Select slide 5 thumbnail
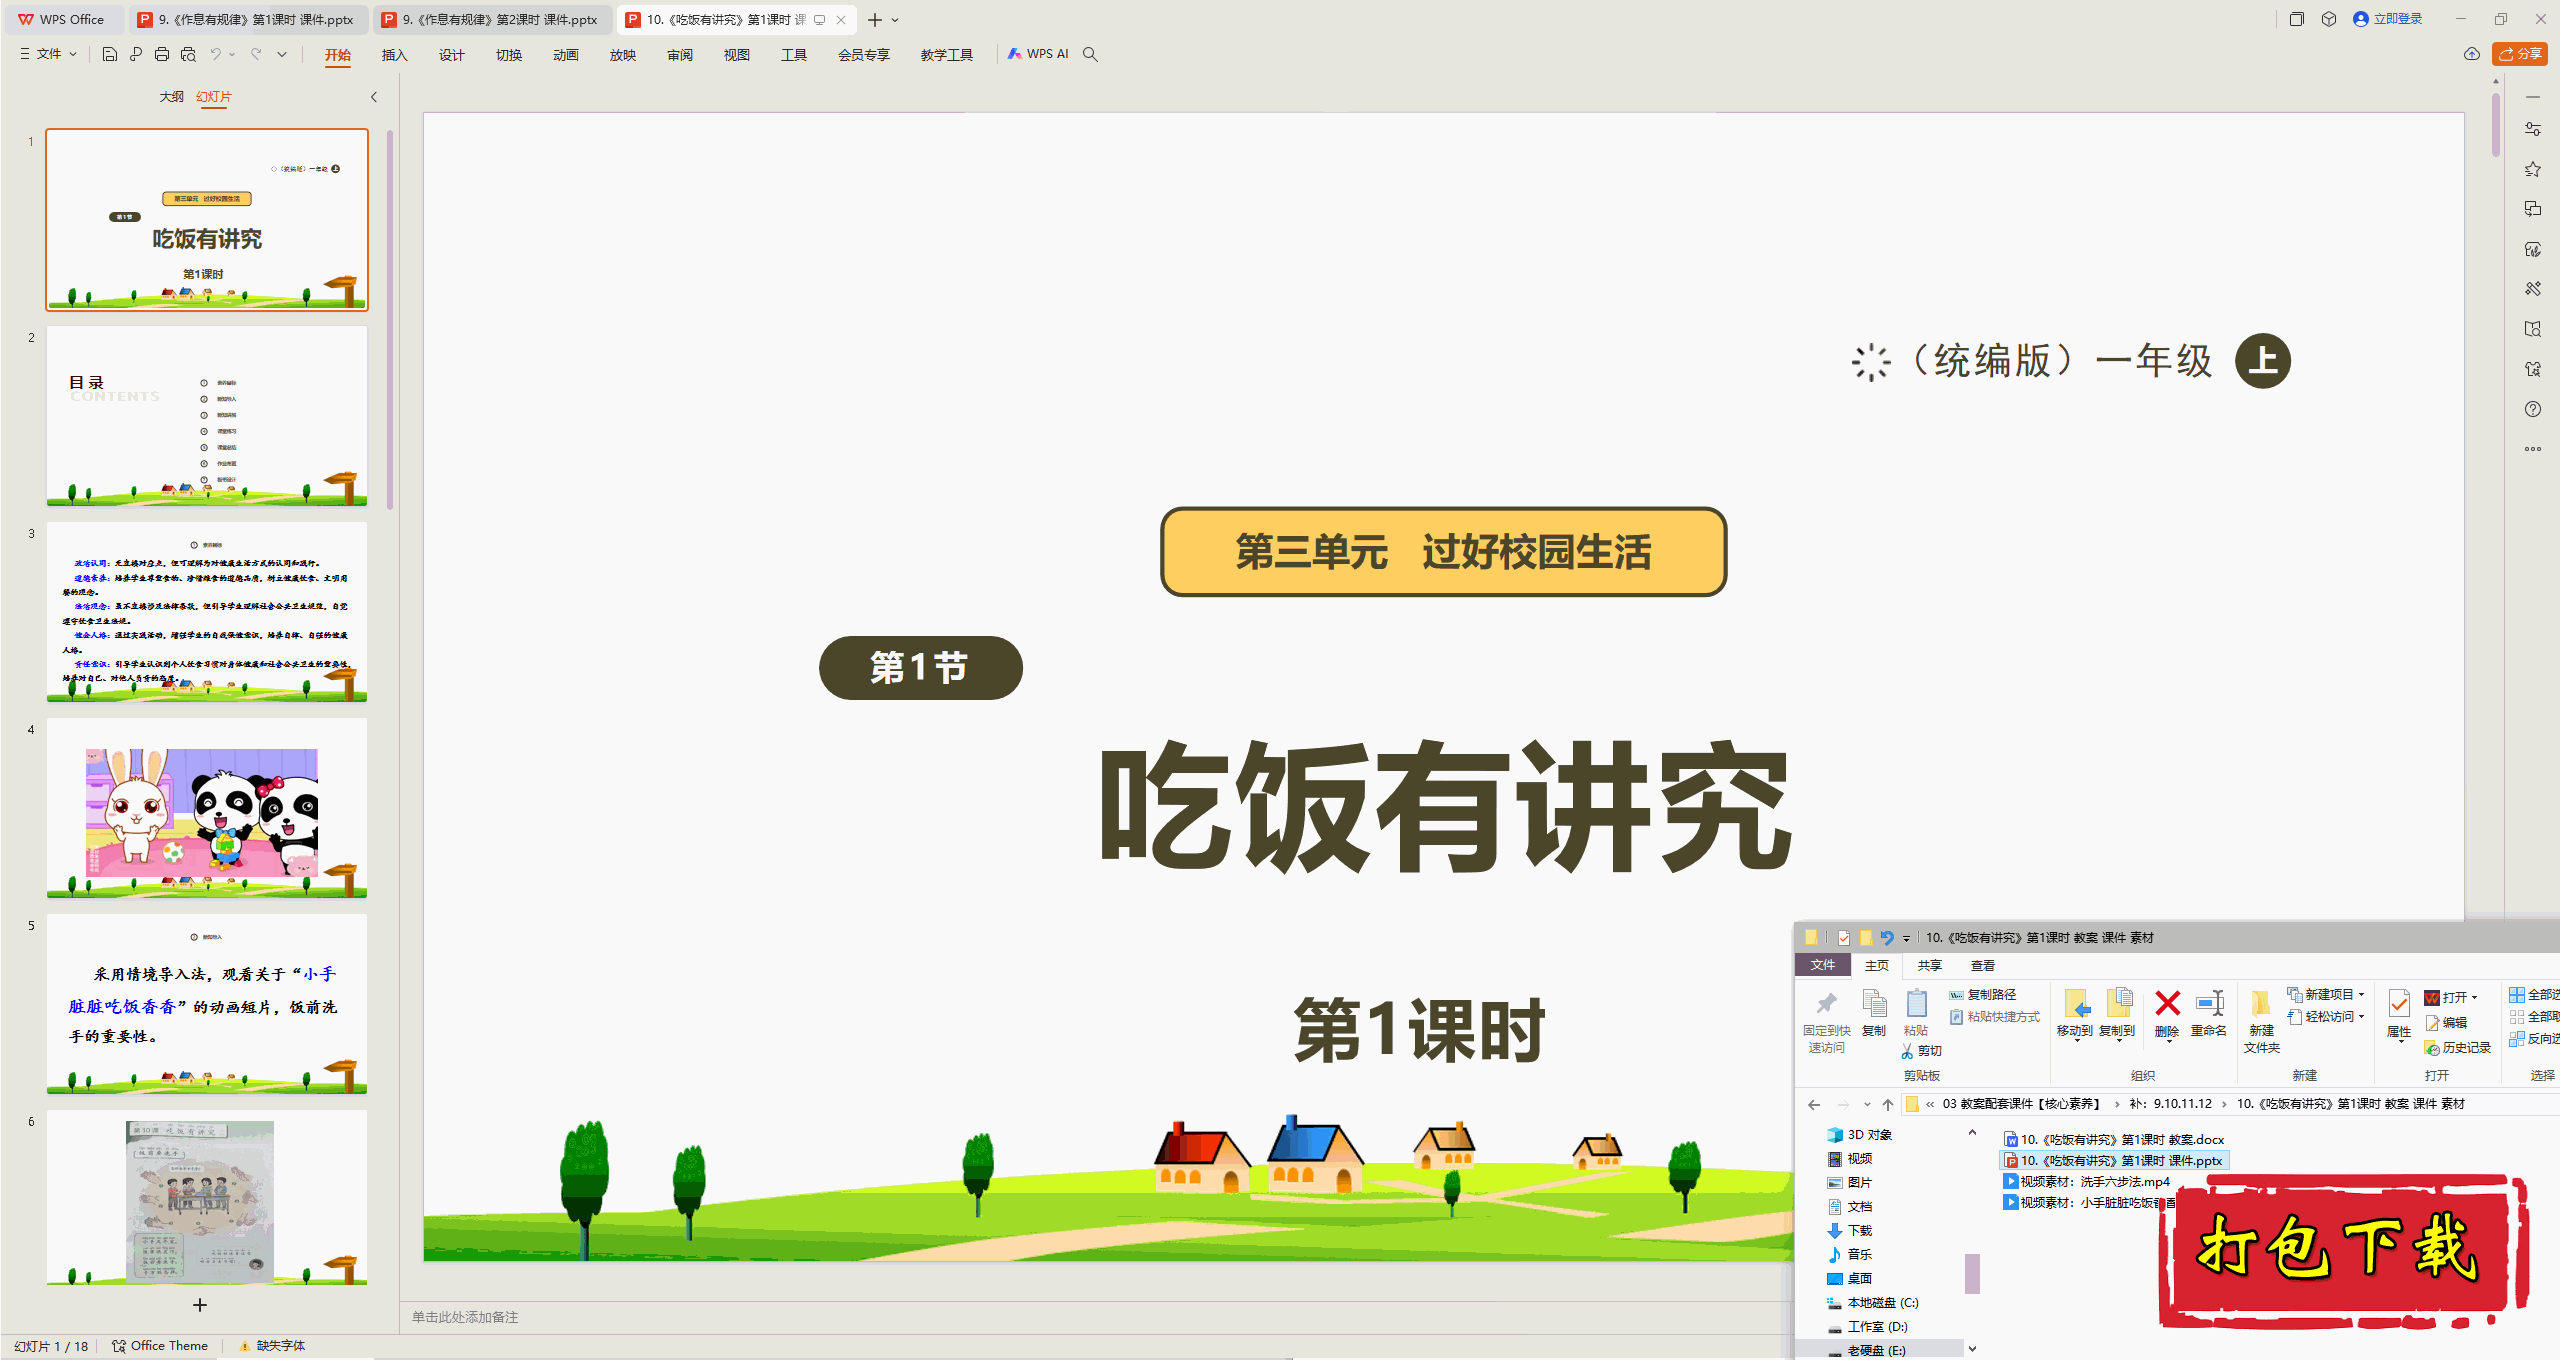This screenshot has width=2560, height=1360. [207, 1004]
